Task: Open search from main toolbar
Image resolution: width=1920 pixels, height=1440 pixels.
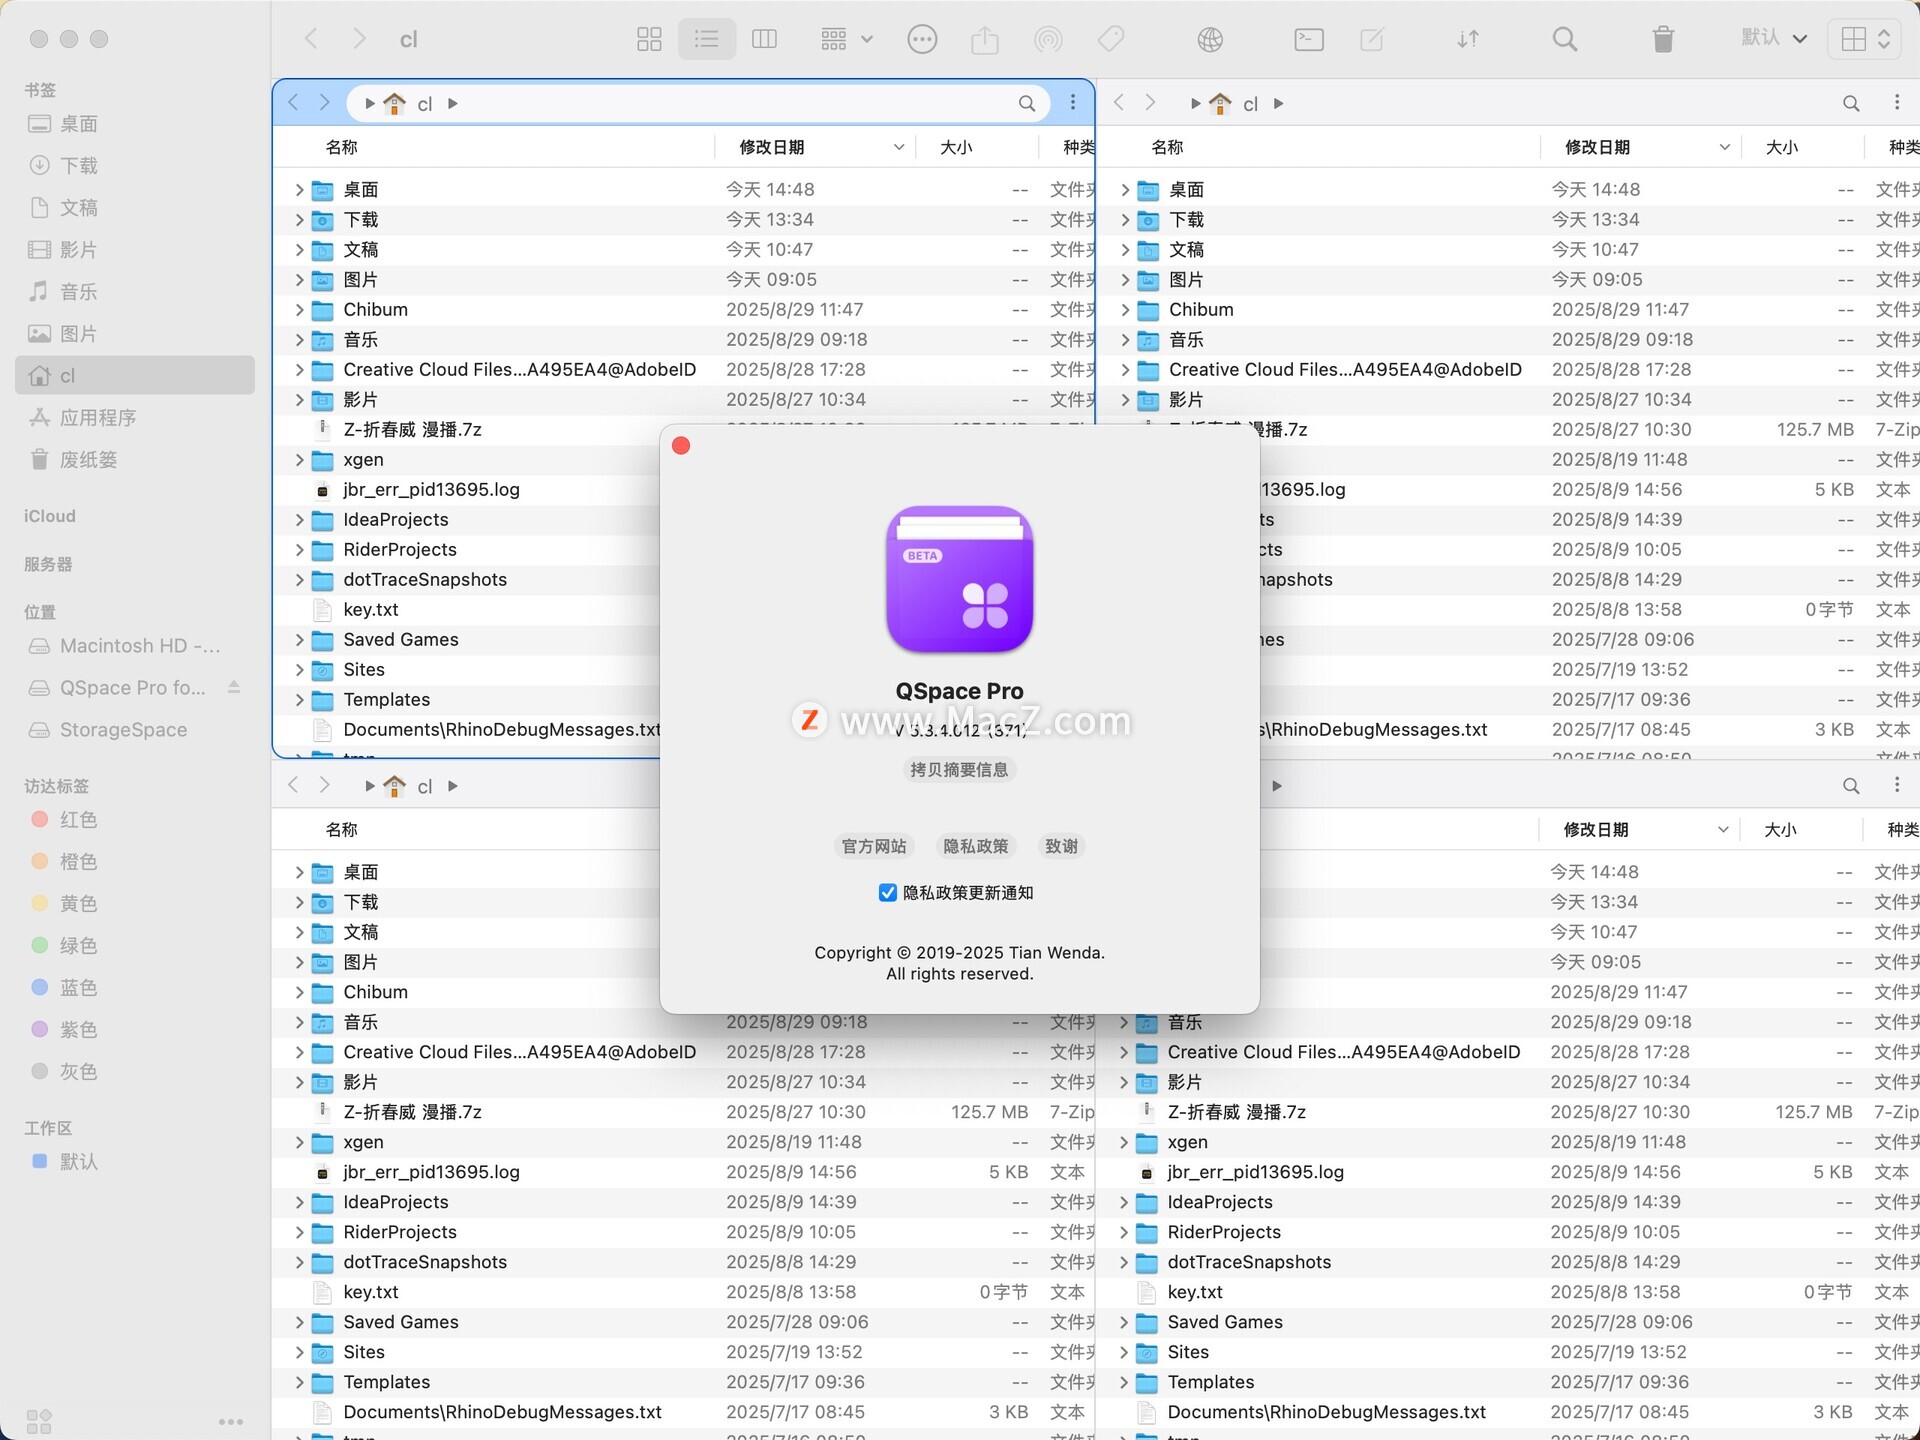Action: 1565,39
